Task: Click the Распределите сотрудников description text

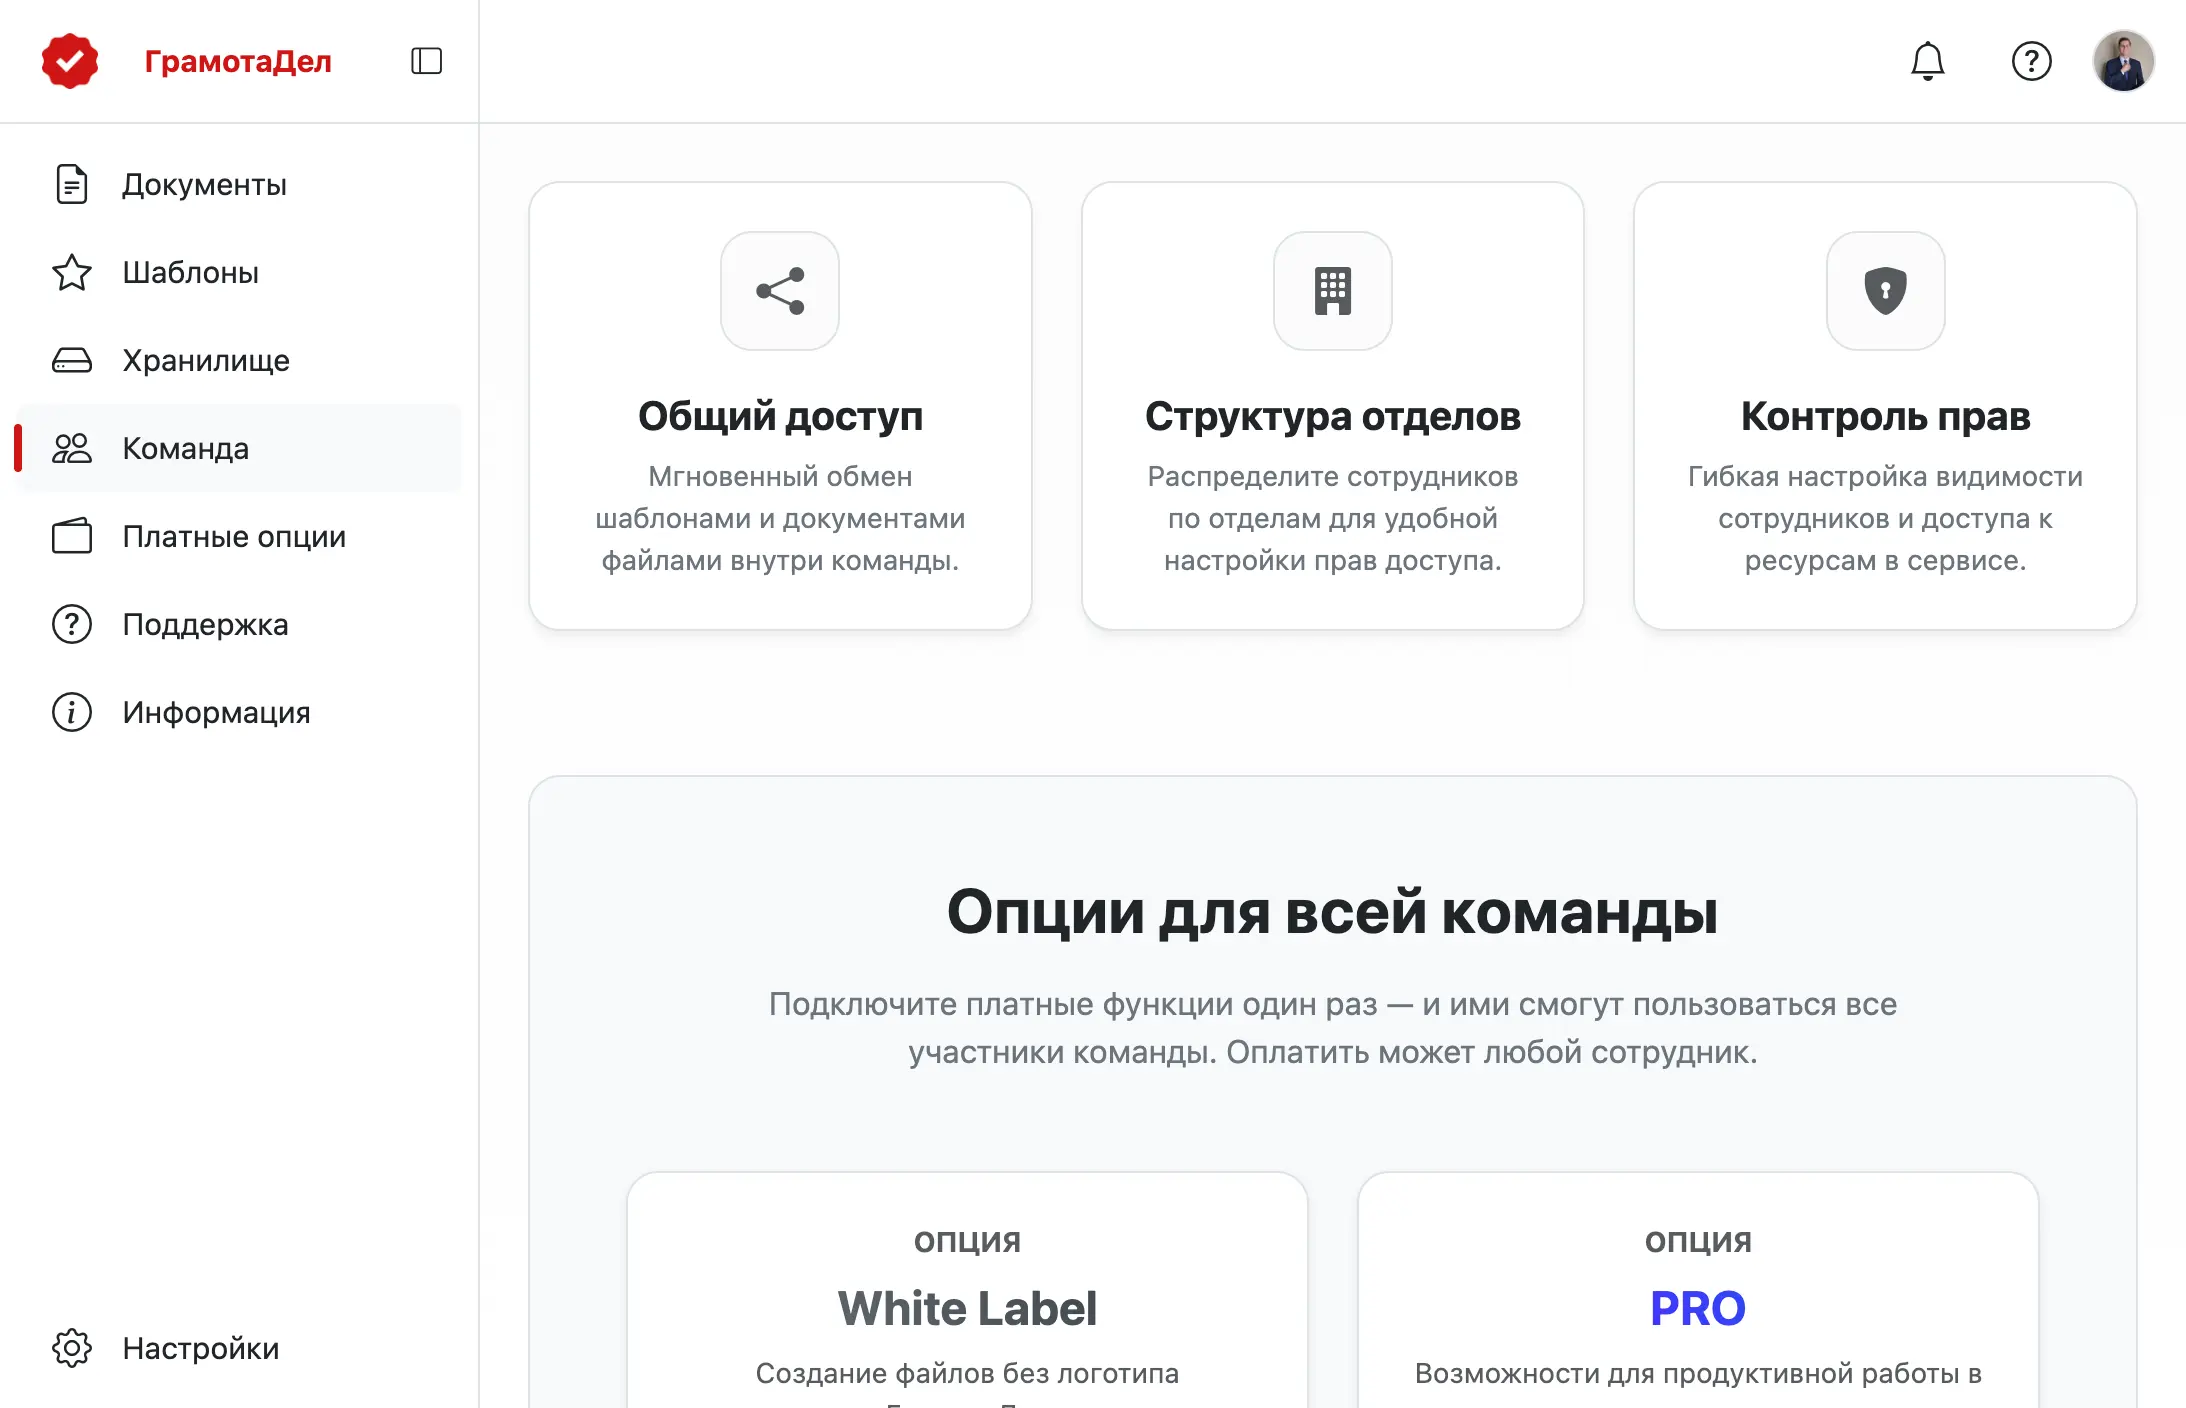Action: 1333,518
